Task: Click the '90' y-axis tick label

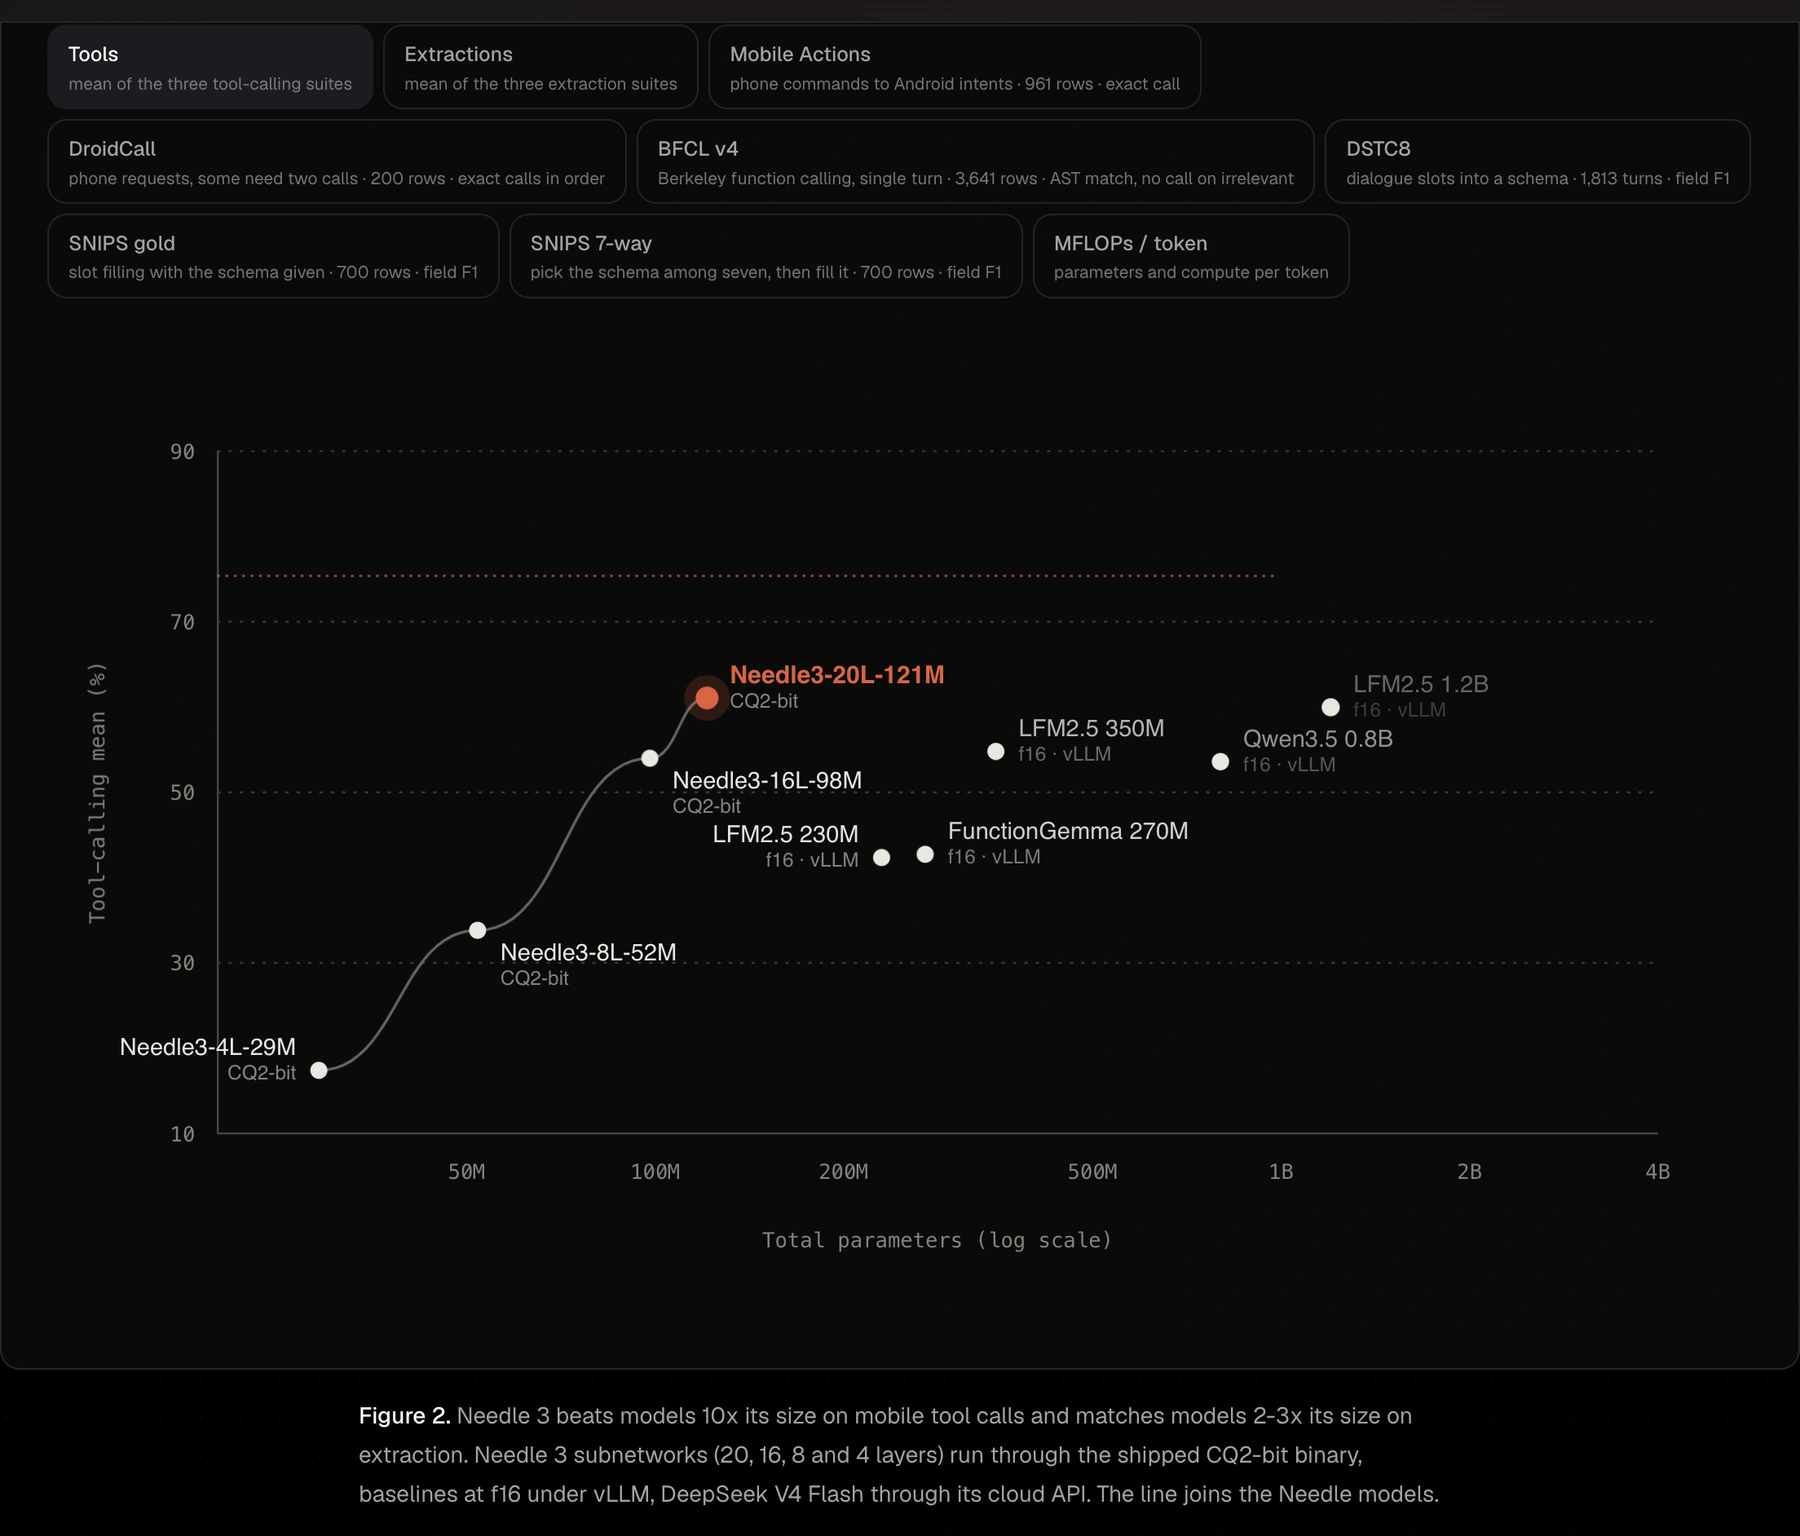Action: coord(182,452)
